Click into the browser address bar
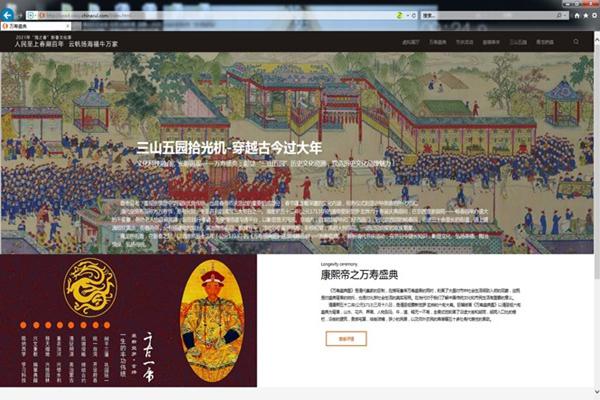Screen dimensions: 600x400 tap(200, 16)
